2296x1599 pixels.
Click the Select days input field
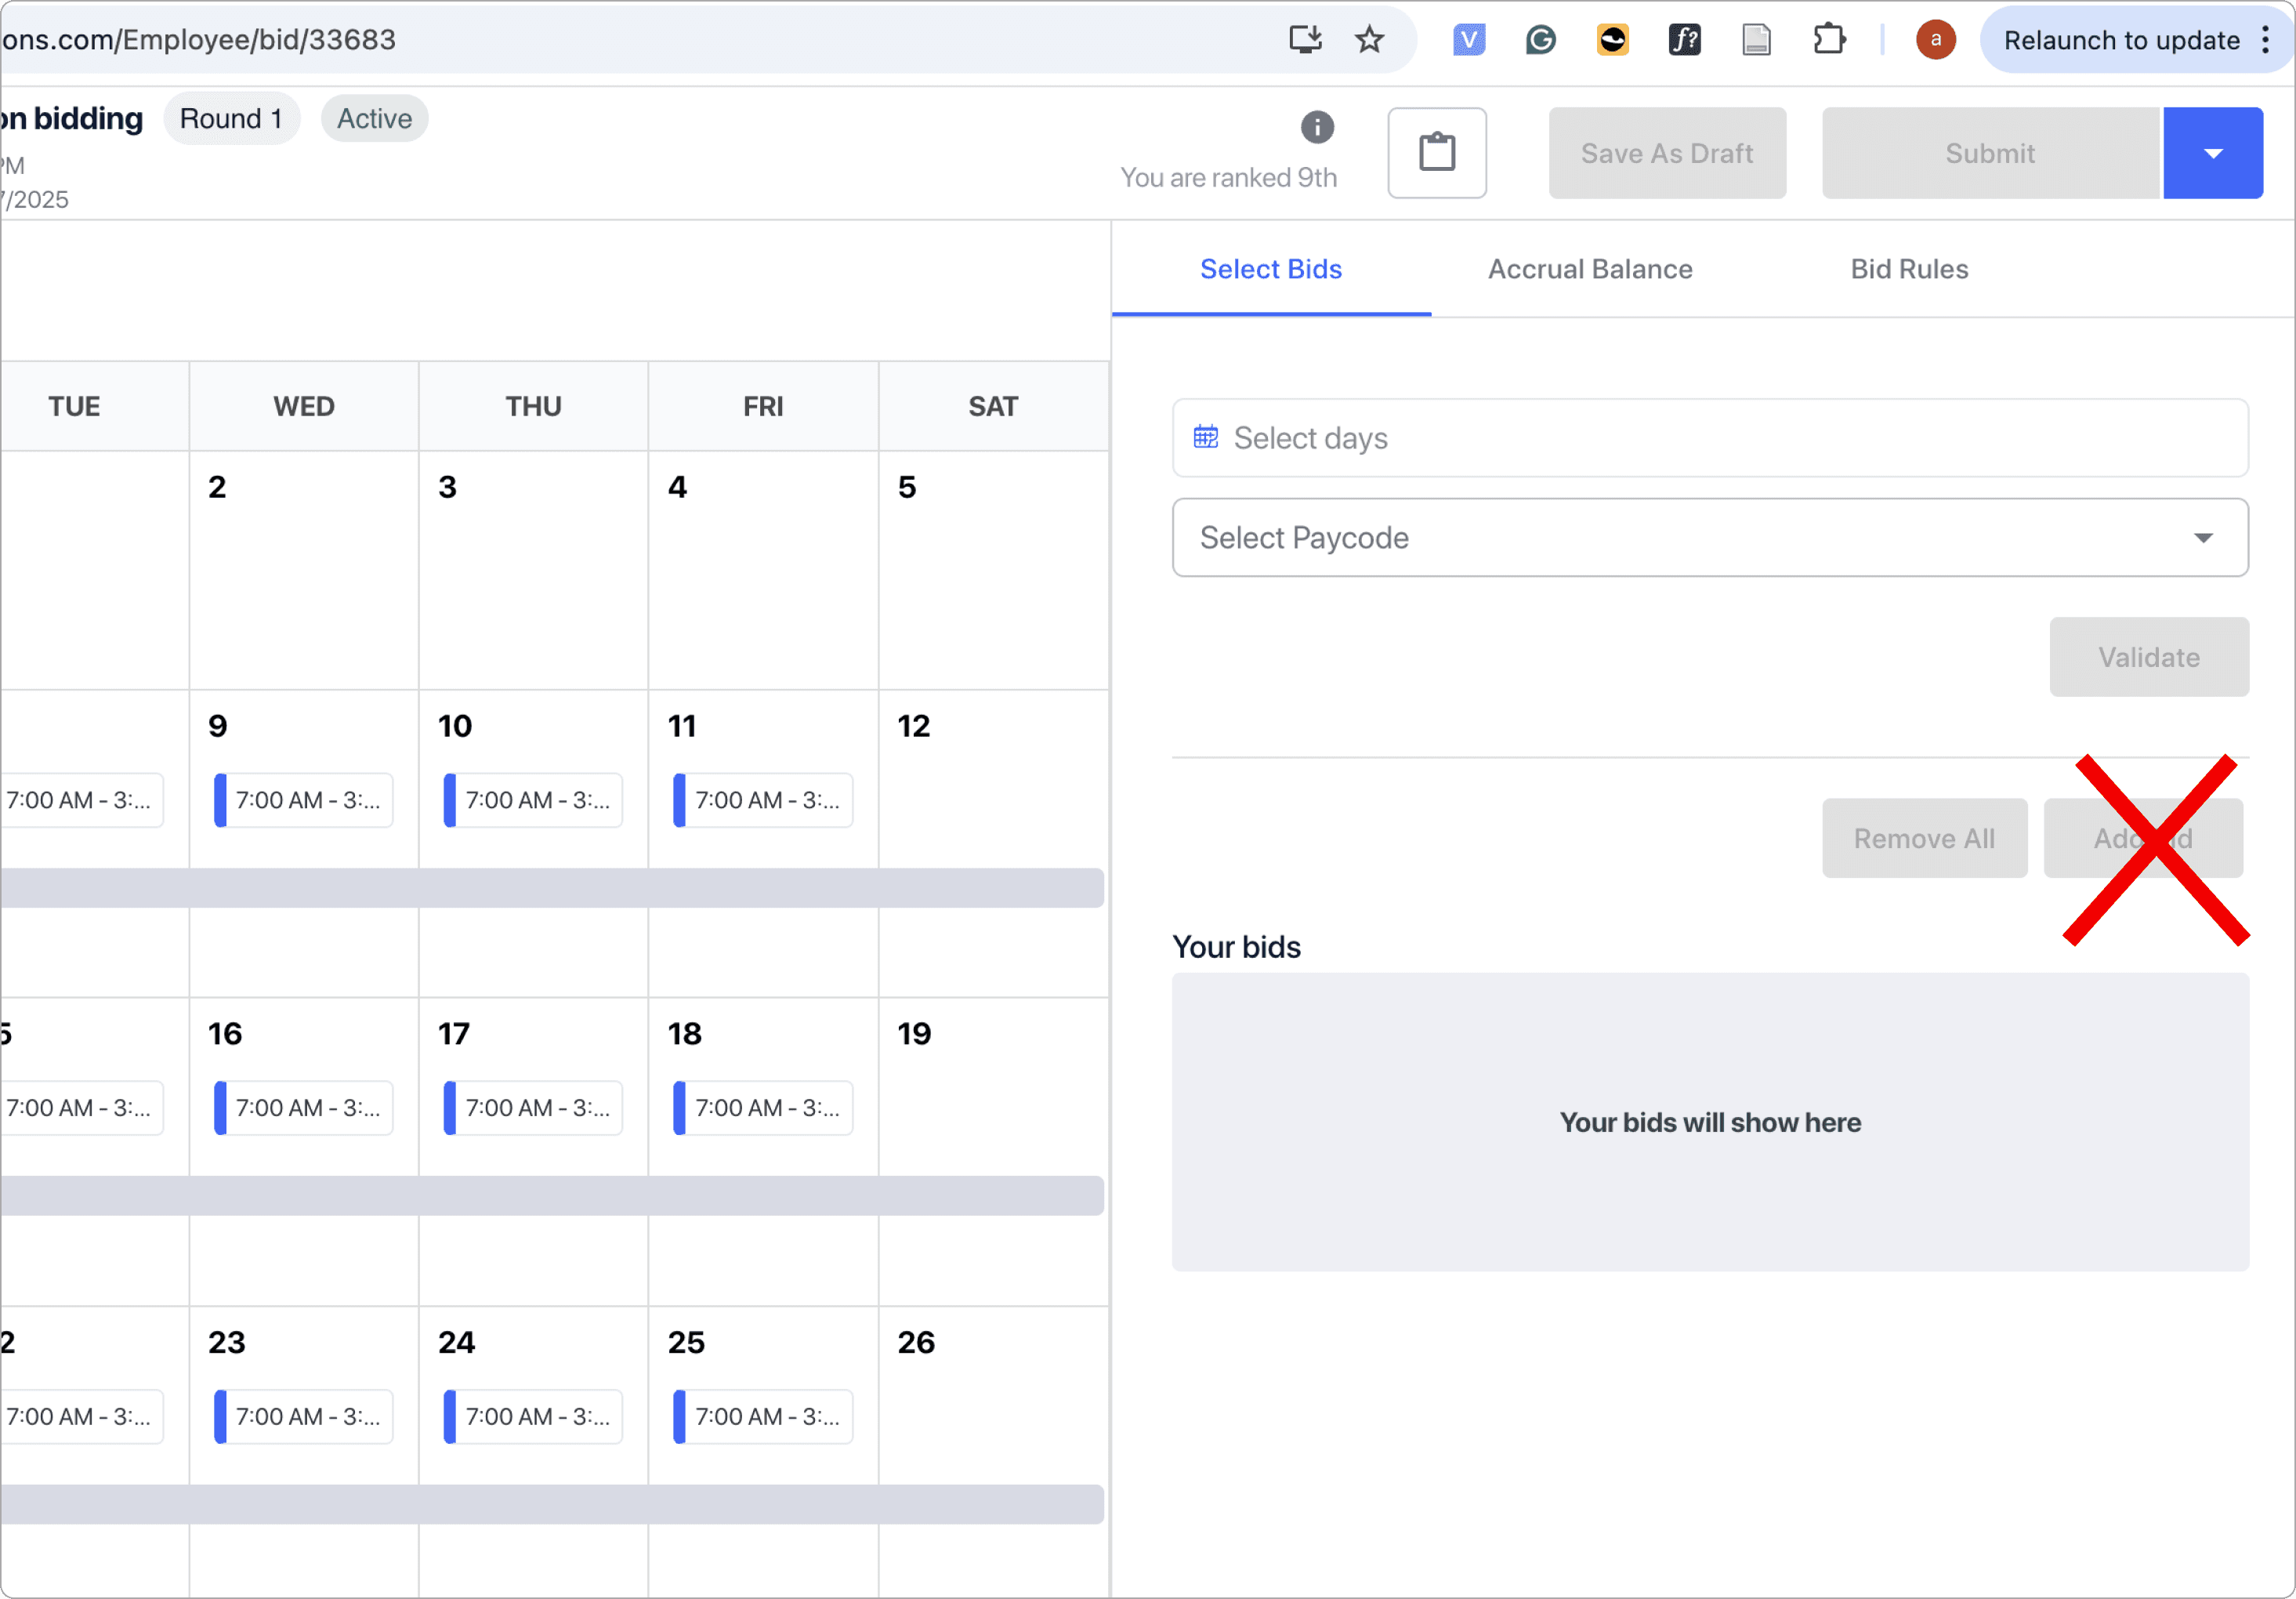click(x=1709, y=438)
